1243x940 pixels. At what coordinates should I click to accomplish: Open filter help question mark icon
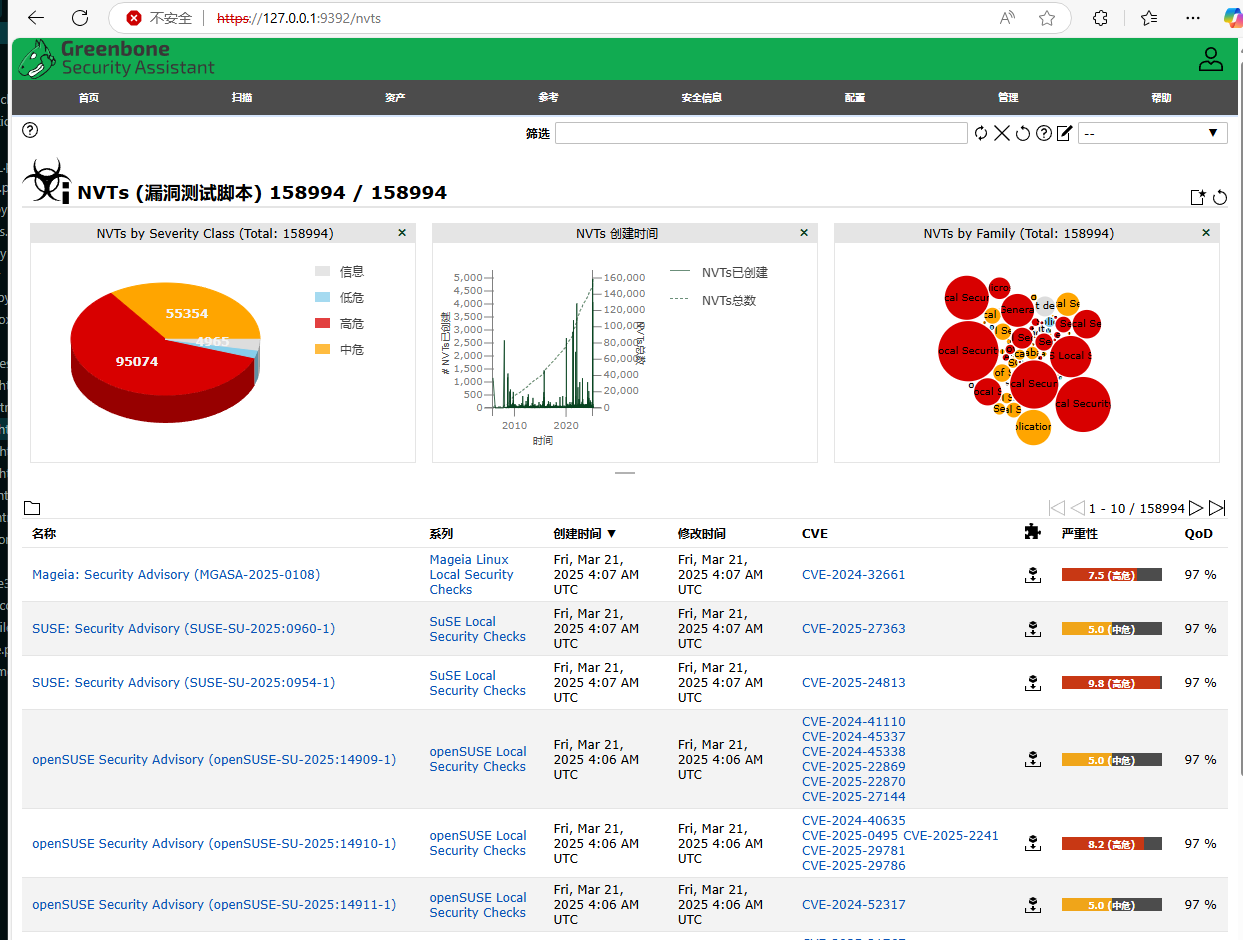click(x=1044, y=133)
